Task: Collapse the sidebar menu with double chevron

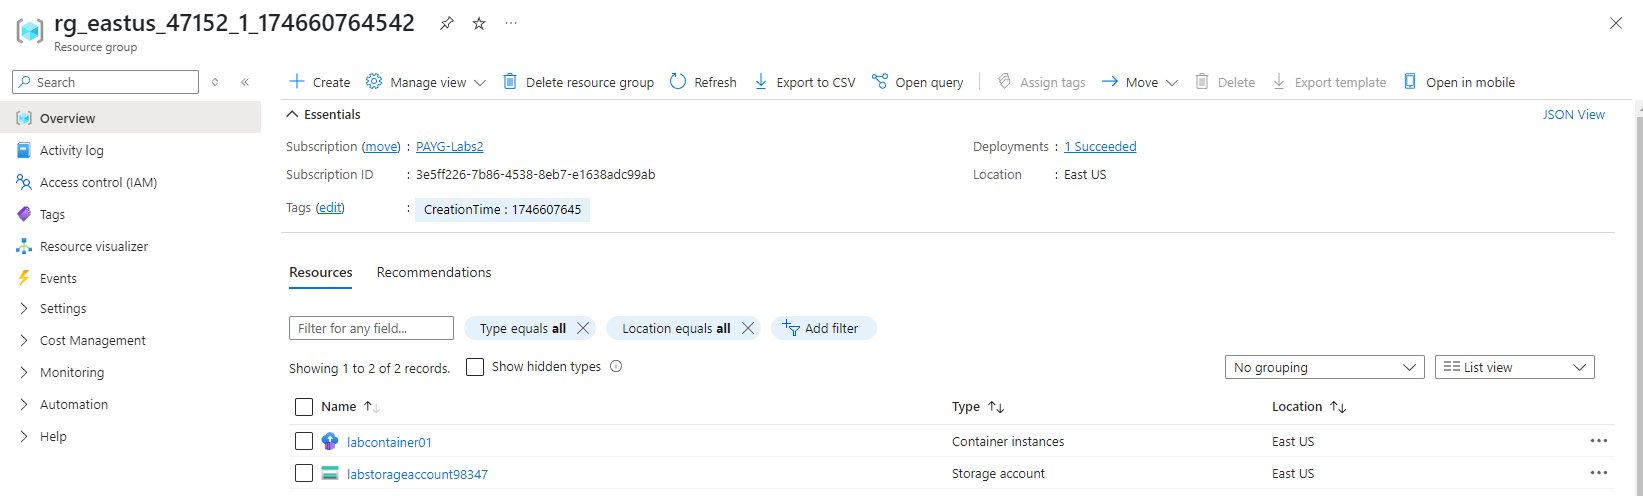Action: point(245,82)
